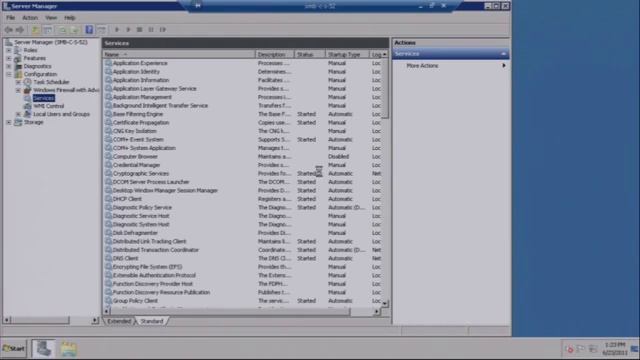The width and height of the screenshot is (640, 360).
Task: Expand the Roles tree node
Action: [9, 50]
